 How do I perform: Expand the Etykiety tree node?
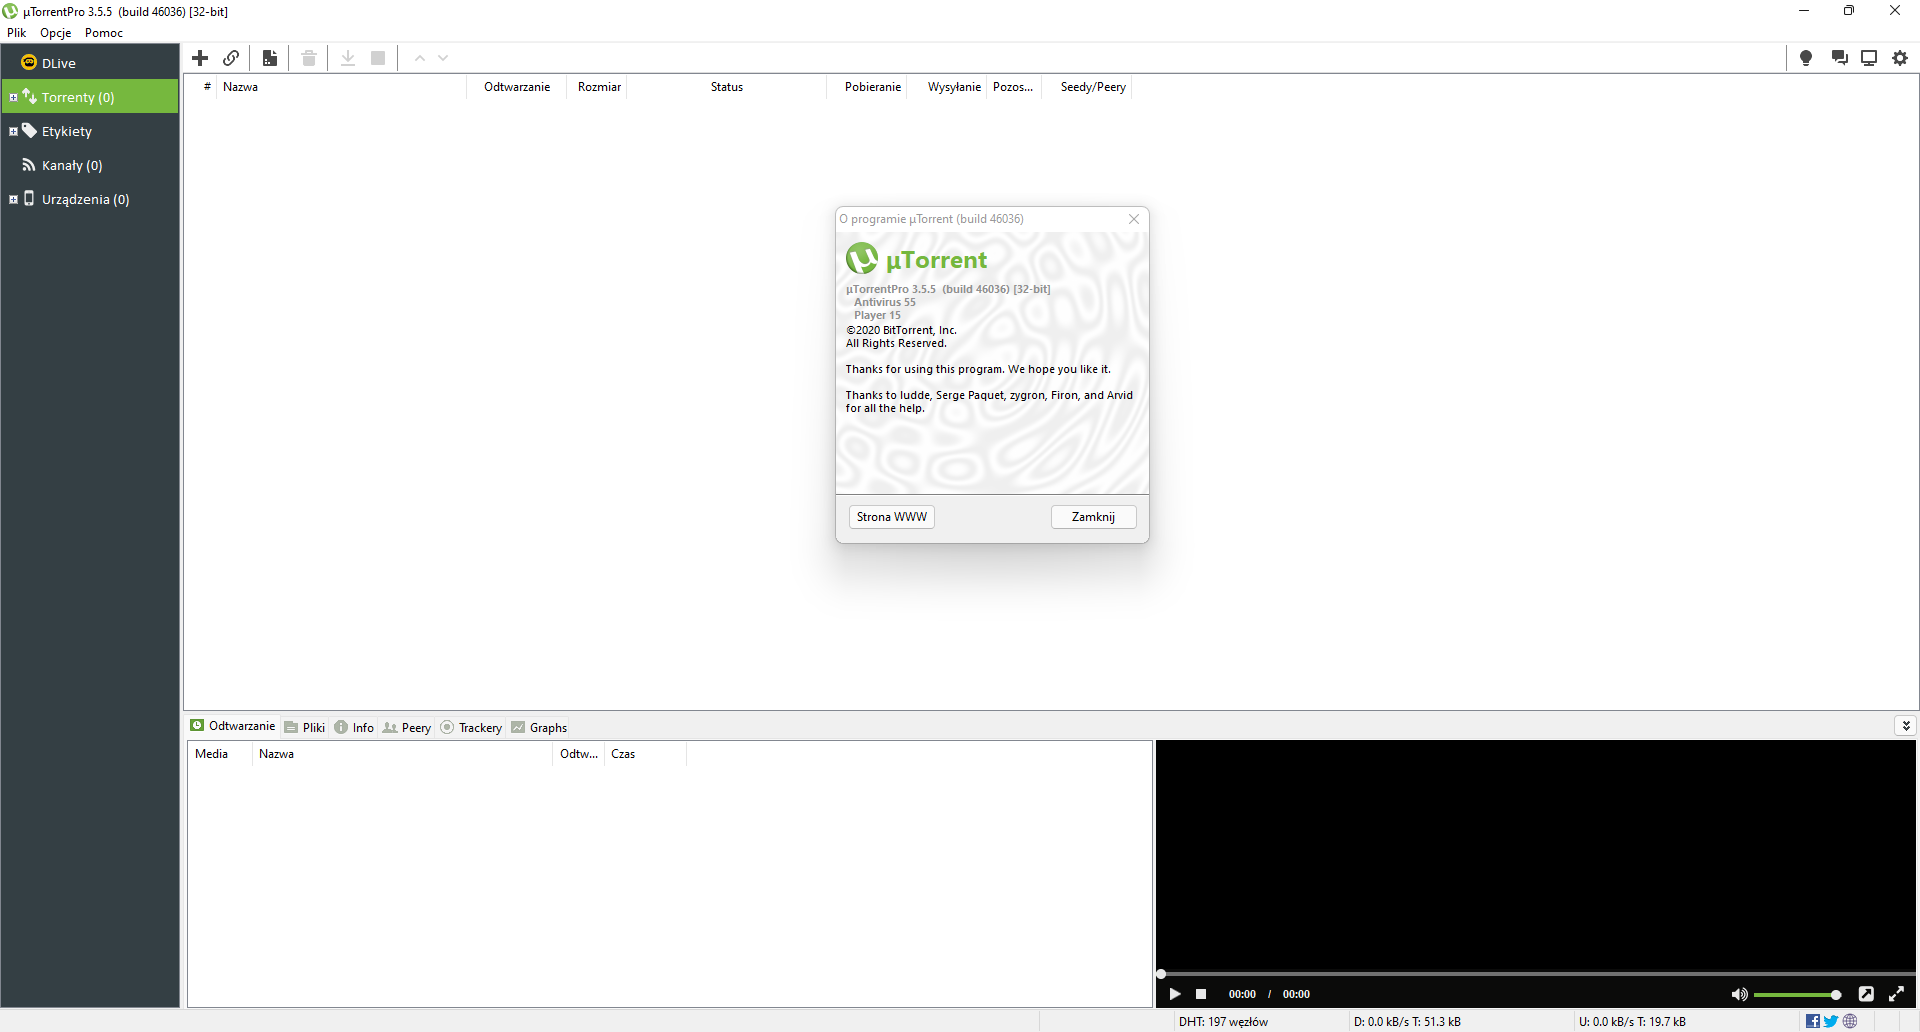(x=13, y=131)
